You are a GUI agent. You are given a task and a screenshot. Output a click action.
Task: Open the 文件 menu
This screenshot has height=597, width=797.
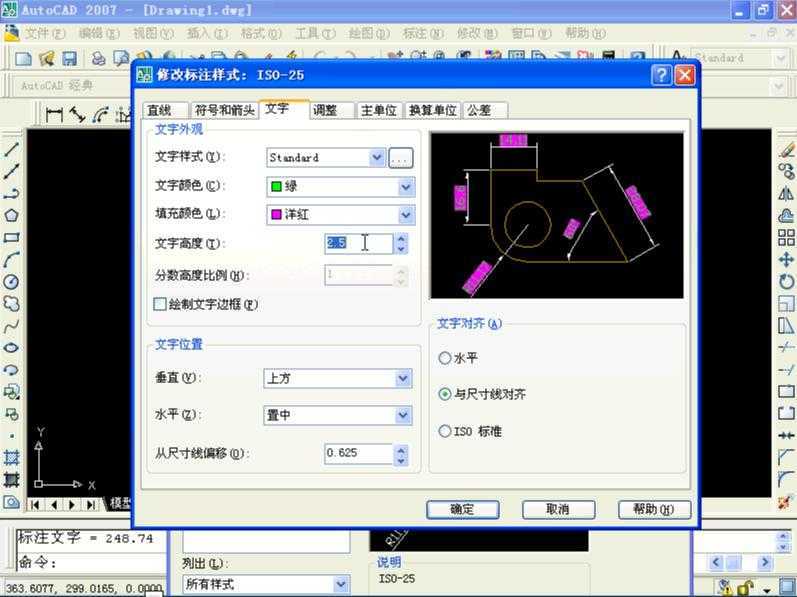click(45, 34)
